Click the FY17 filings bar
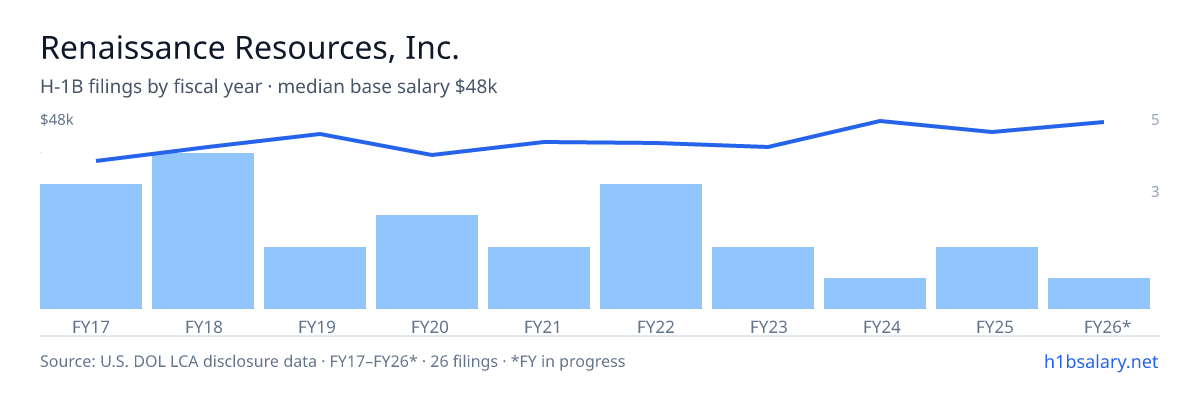Image resolution: width=1200 pixels, height=400 pixels. (x=91, y=246)
